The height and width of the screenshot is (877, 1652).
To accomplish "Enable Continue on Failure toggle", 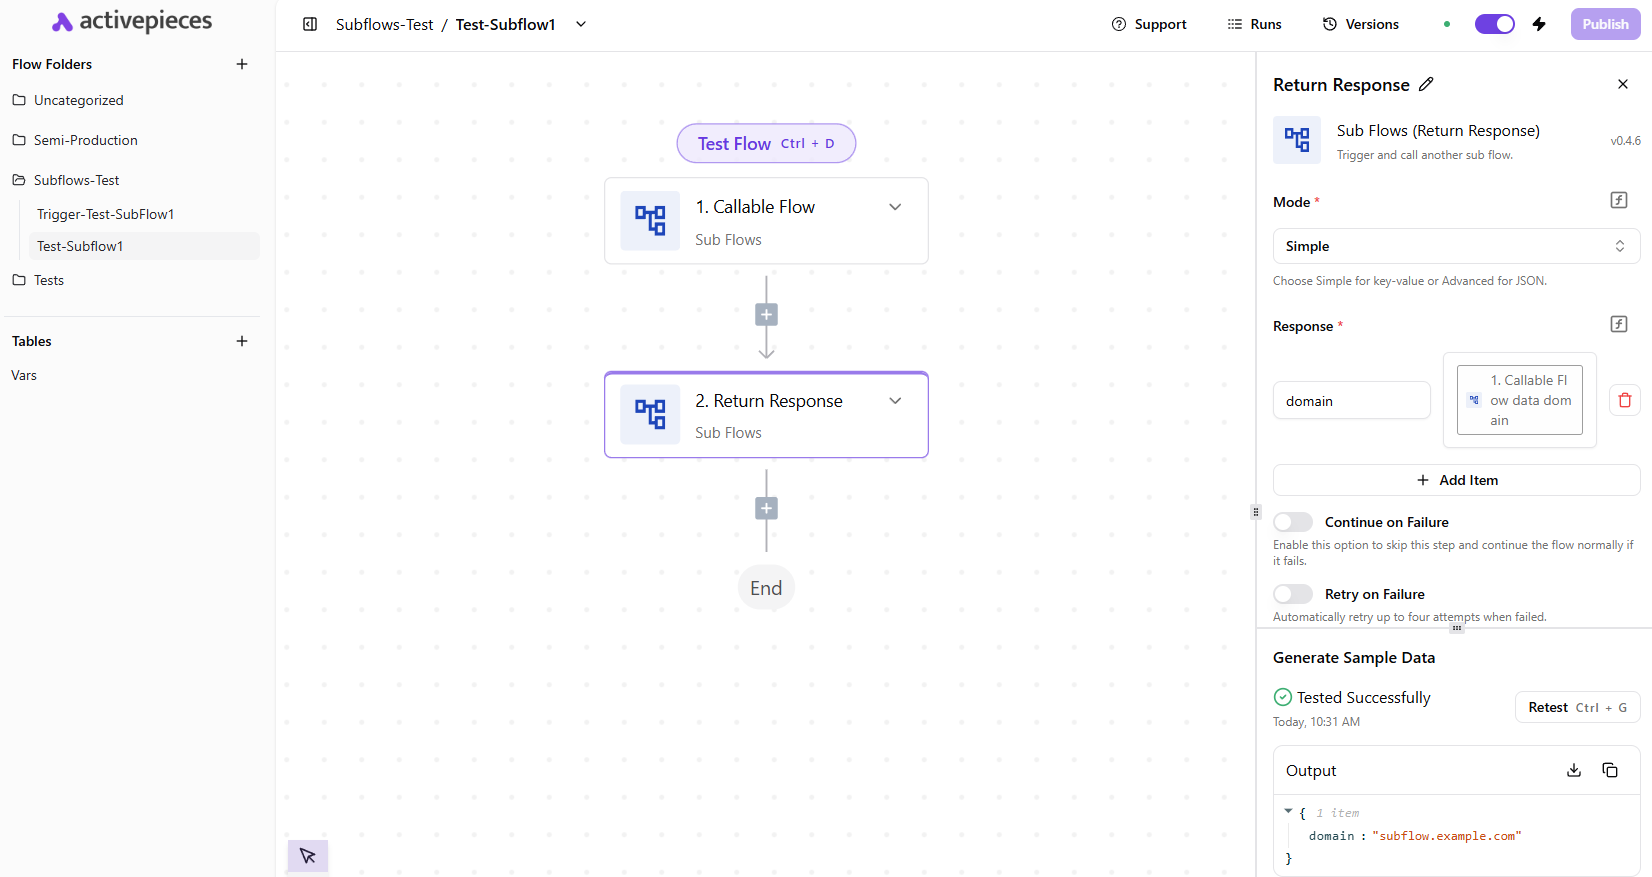I will [1292, 522].
